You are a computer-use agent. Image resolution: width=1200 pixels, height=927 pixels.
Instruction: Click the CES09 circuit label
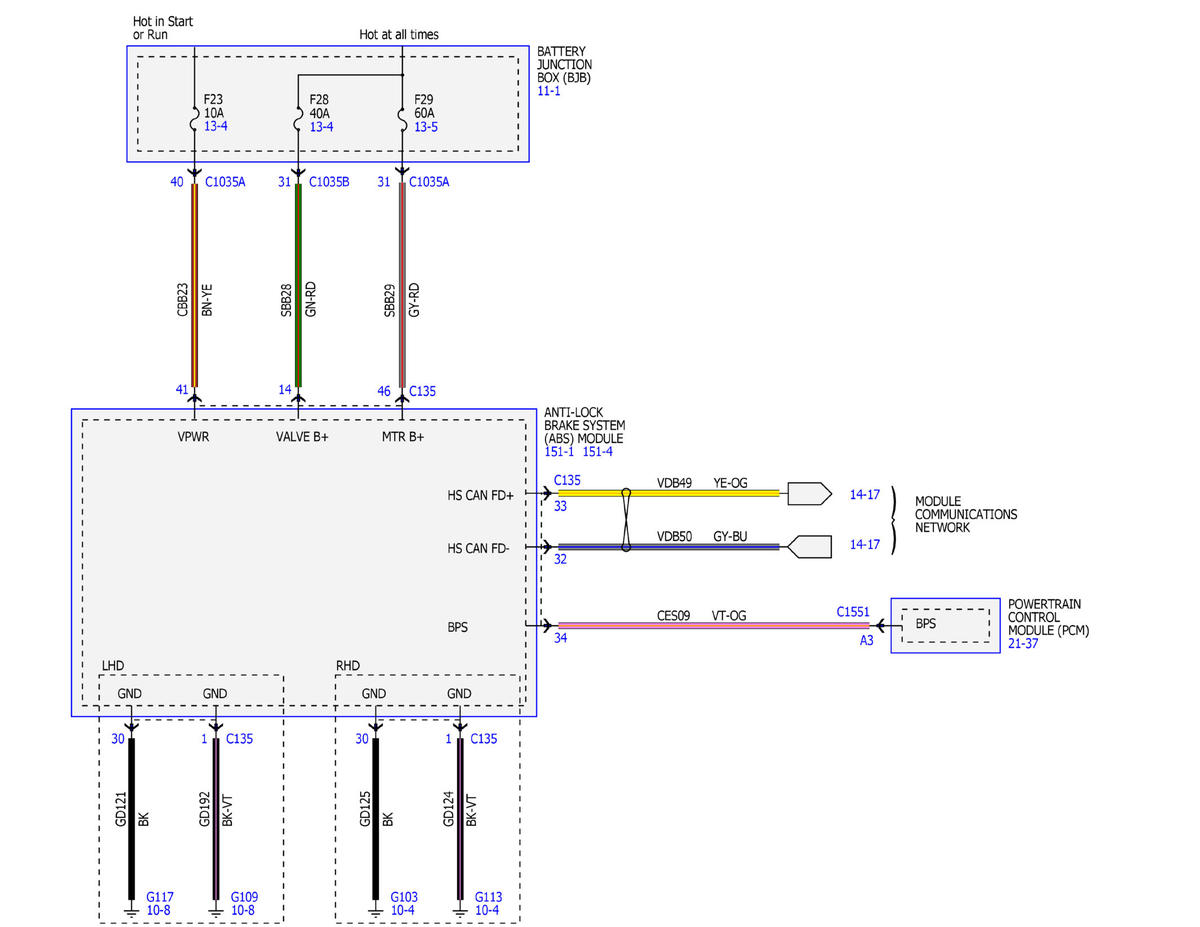click(672, 616)
